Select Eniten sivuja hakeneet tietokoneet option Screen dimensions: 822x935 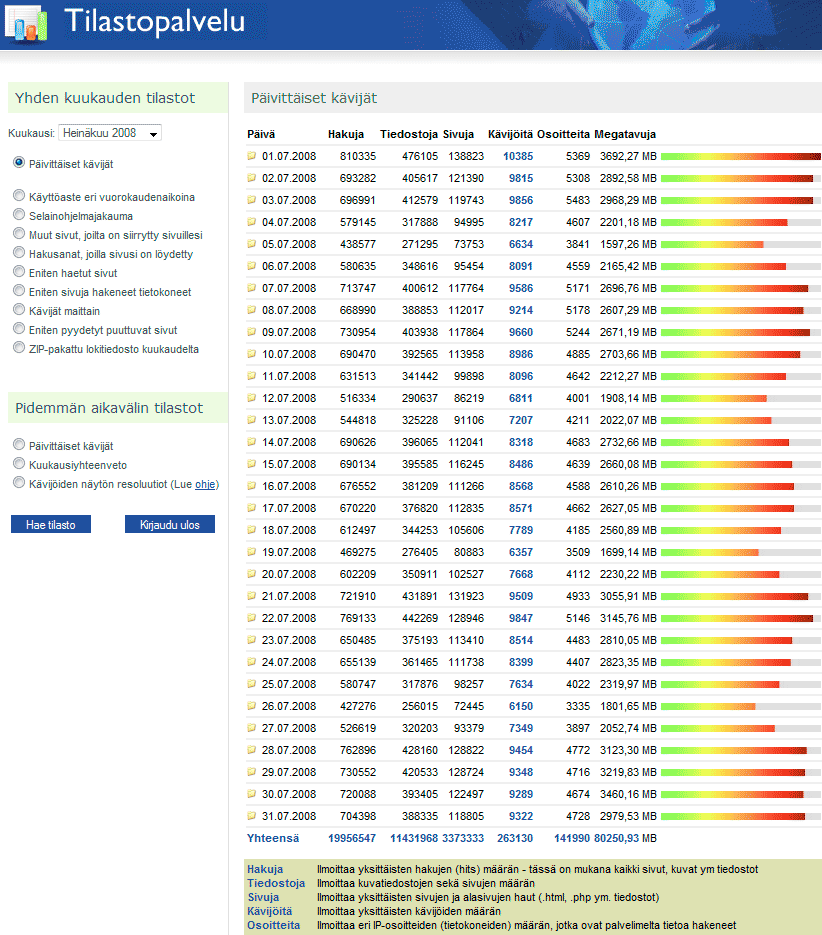(x=19, y=290)
